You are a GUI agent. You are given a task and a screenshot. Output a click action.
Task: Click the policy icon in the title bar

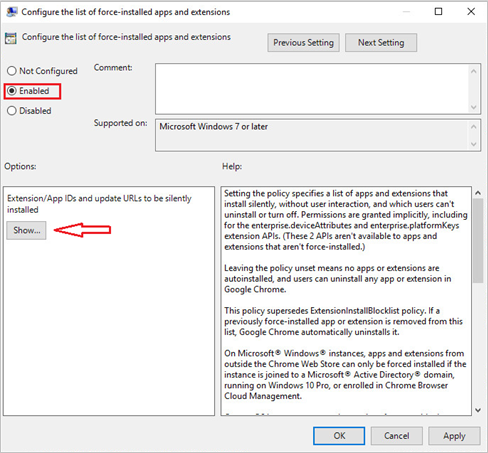click(12, 12)
